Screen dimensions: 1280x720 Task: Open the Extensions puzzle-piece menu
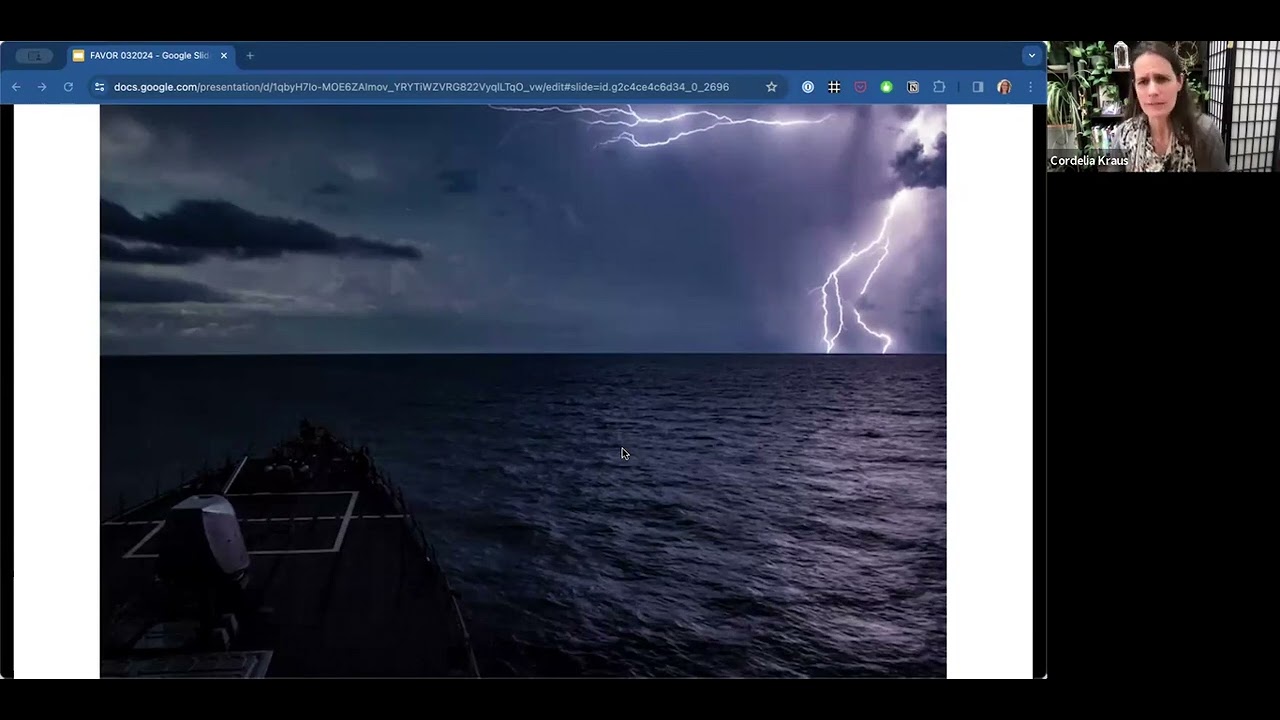[x=939, y=87]
